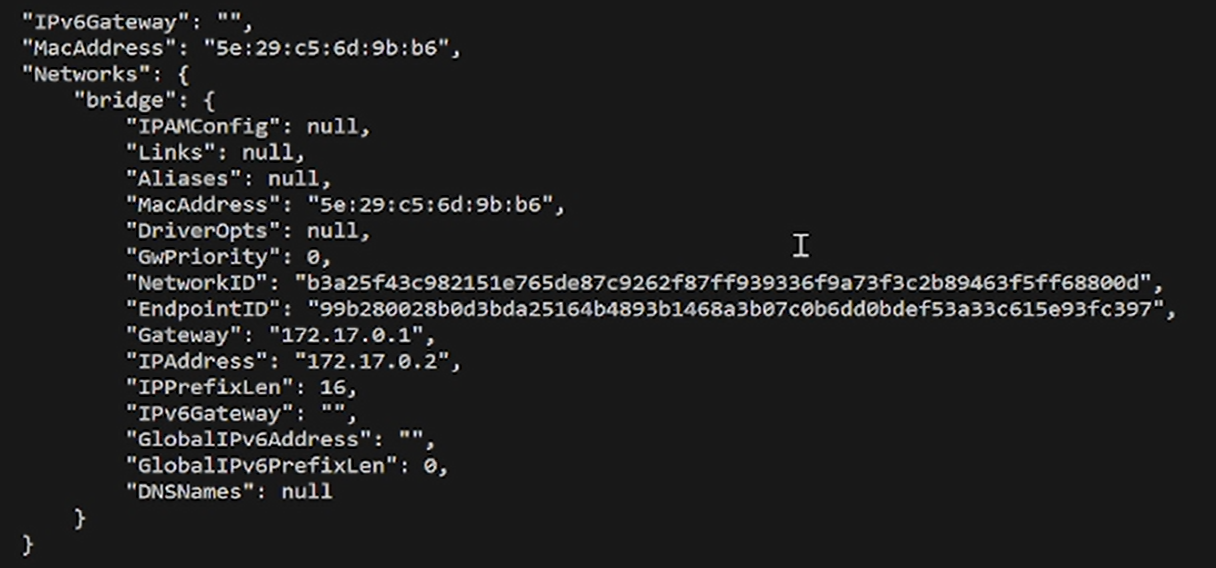This screenshot has width=1216, height=568.
Task: Click the null value of DNSNames
Action: coord(306,491)
